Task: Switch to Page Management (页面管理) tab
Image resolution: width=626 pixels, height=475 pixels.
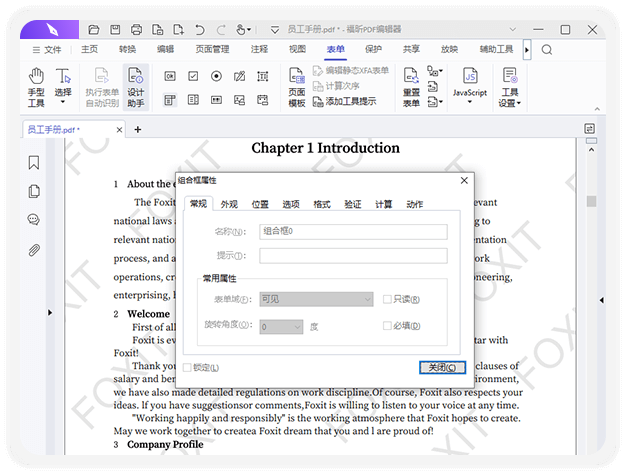Action: tap(212, 49)
